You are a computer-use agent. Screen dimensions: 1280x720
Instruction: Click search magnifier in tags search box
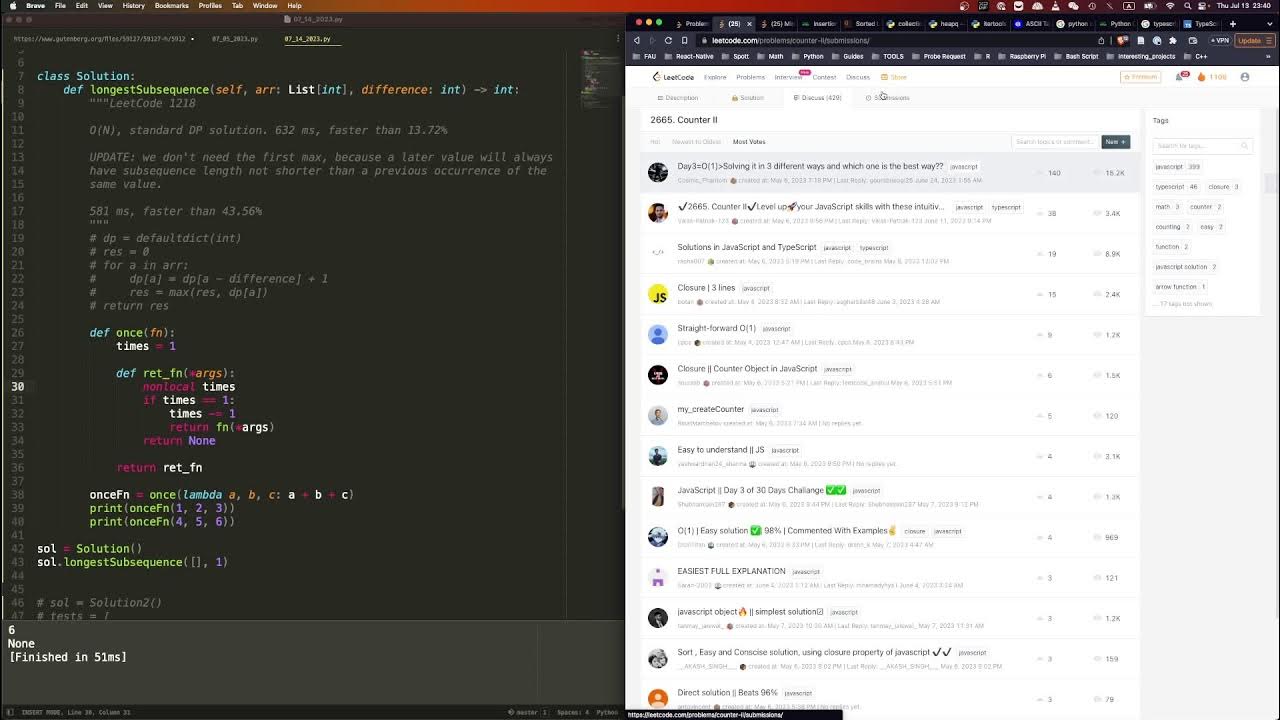pyautogui.click(x=1244, y=146)
